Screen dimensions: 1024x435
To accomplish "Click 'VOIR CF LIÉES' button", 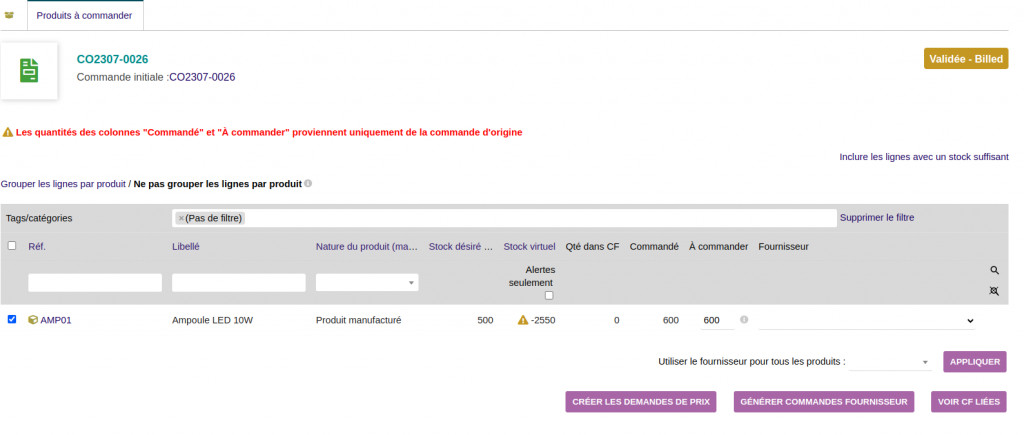I will tap(968, 402).
